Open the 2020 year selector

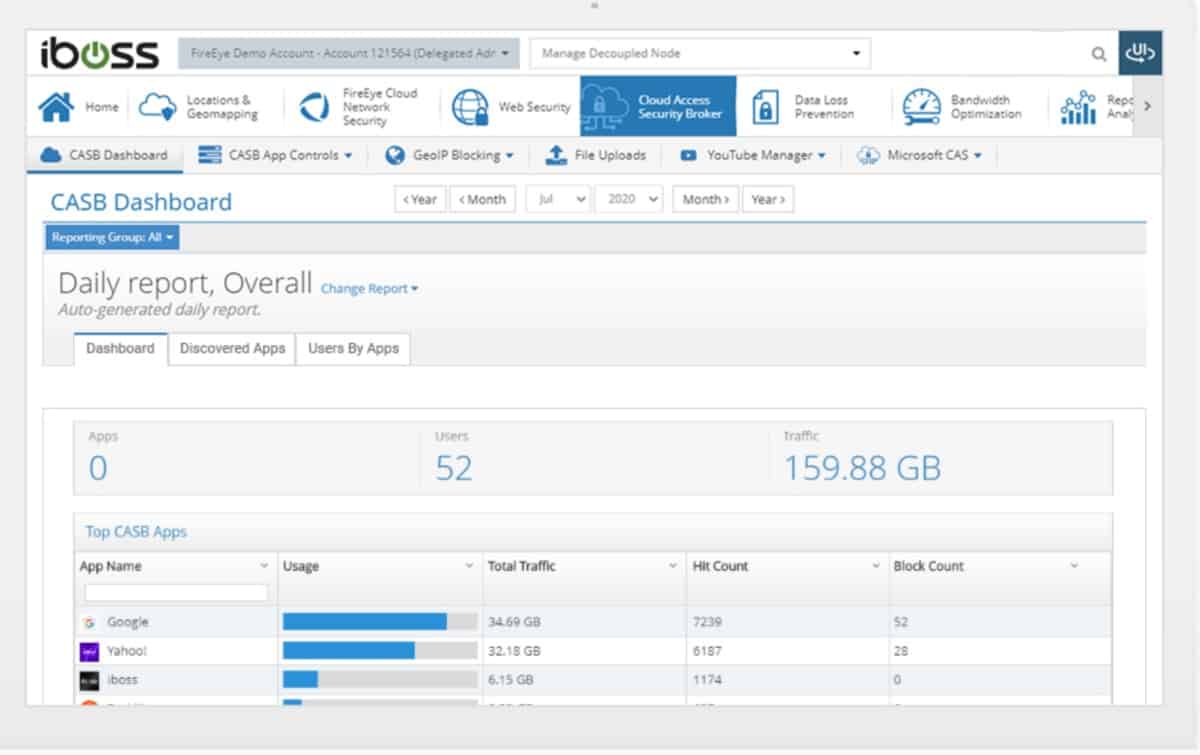[x=629, y=199]
